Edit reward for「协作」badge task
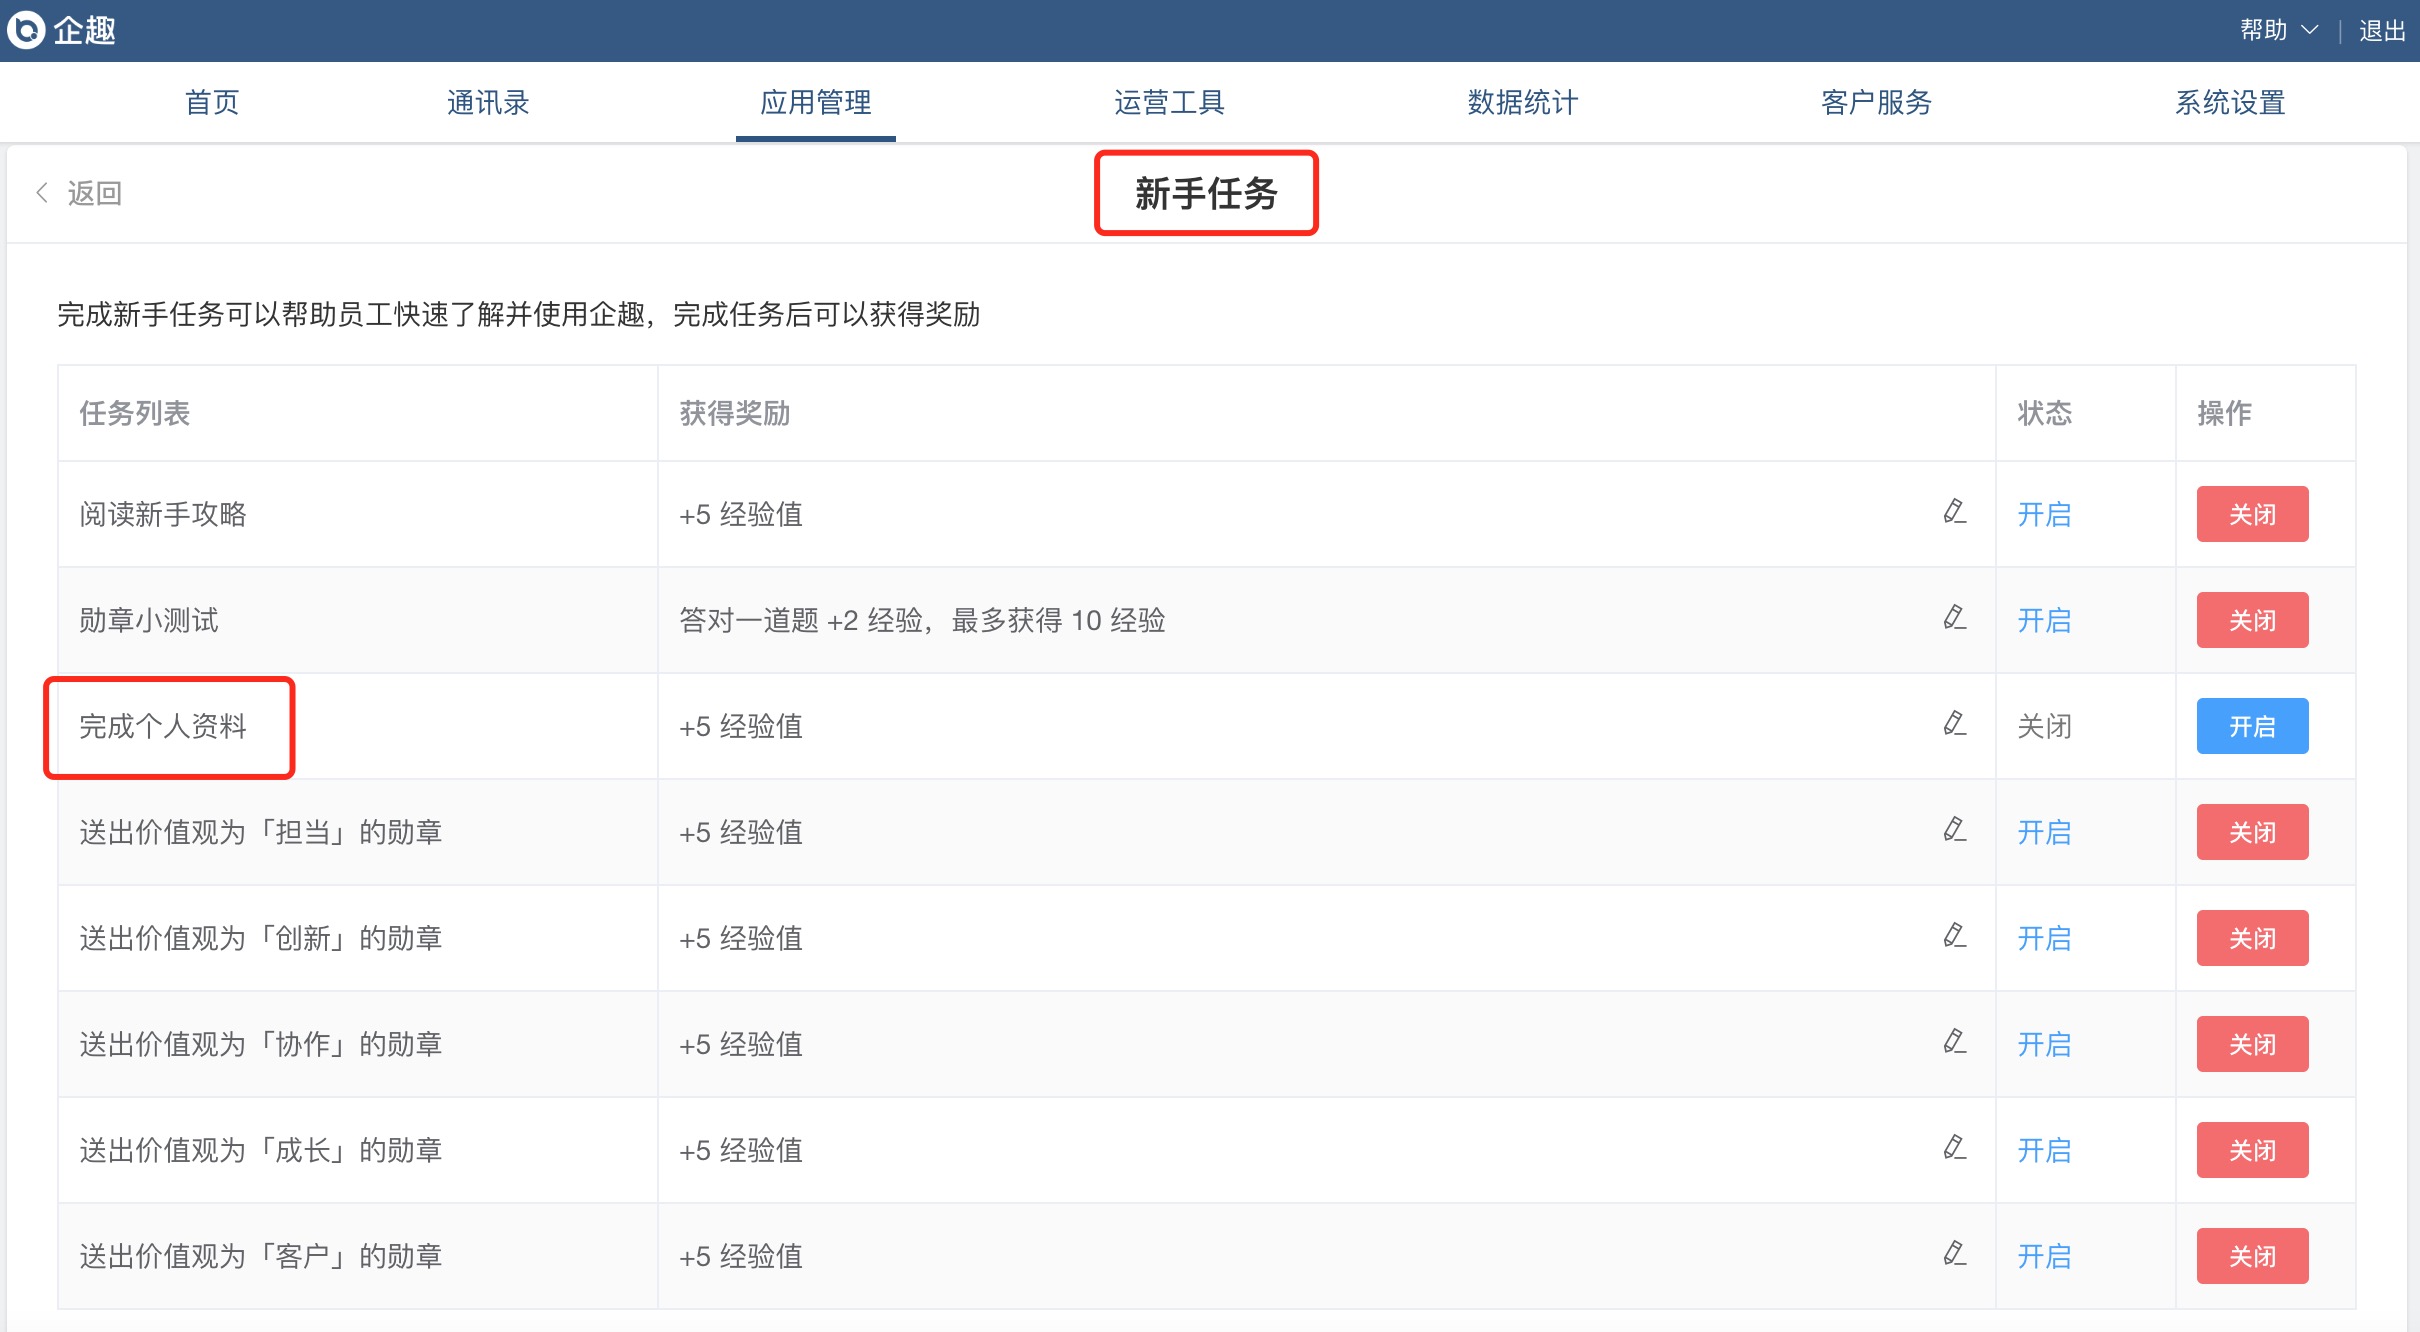Image resolution: width=2420 pixels, height=1332 pixels. pyautogui.click(x=1954, y=1042)
